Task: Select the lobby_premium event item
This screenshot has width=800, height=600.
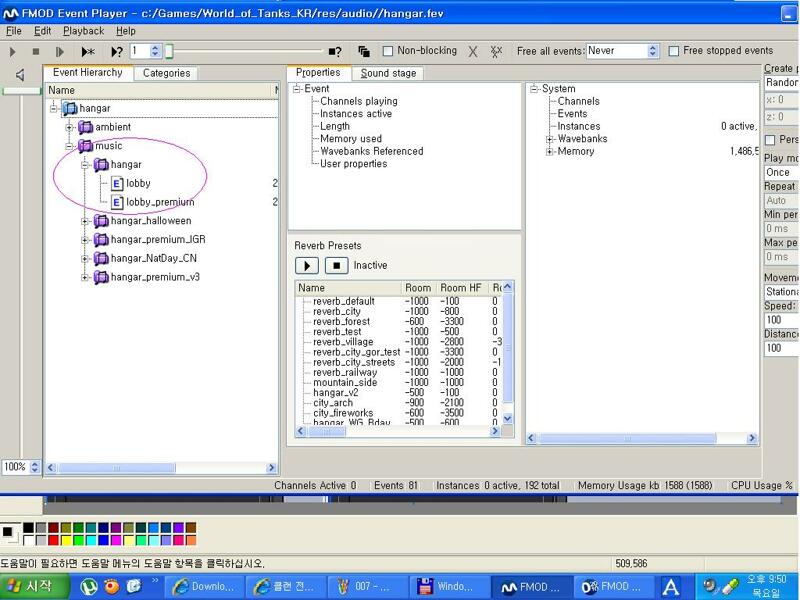Action: pos(152,202)
